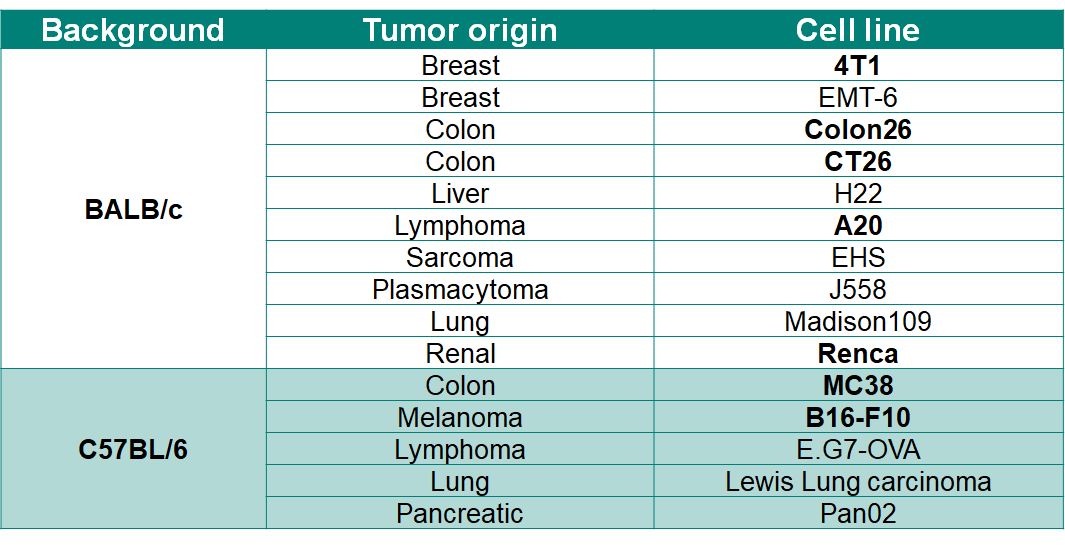The image size is (1065, 545).
Task: Select the Plasmacytoma tumor origin cell
Action: coord(460,290)
